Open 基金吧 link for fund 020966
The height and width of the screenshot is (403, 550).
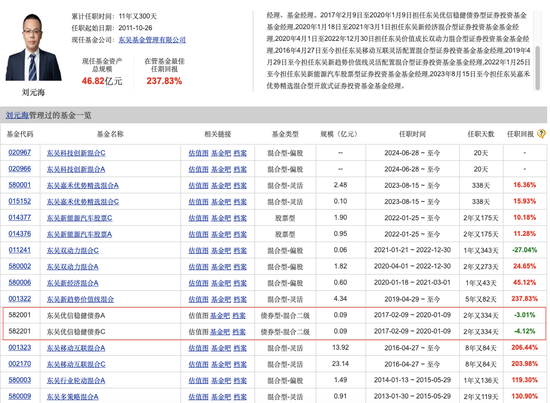221,169
